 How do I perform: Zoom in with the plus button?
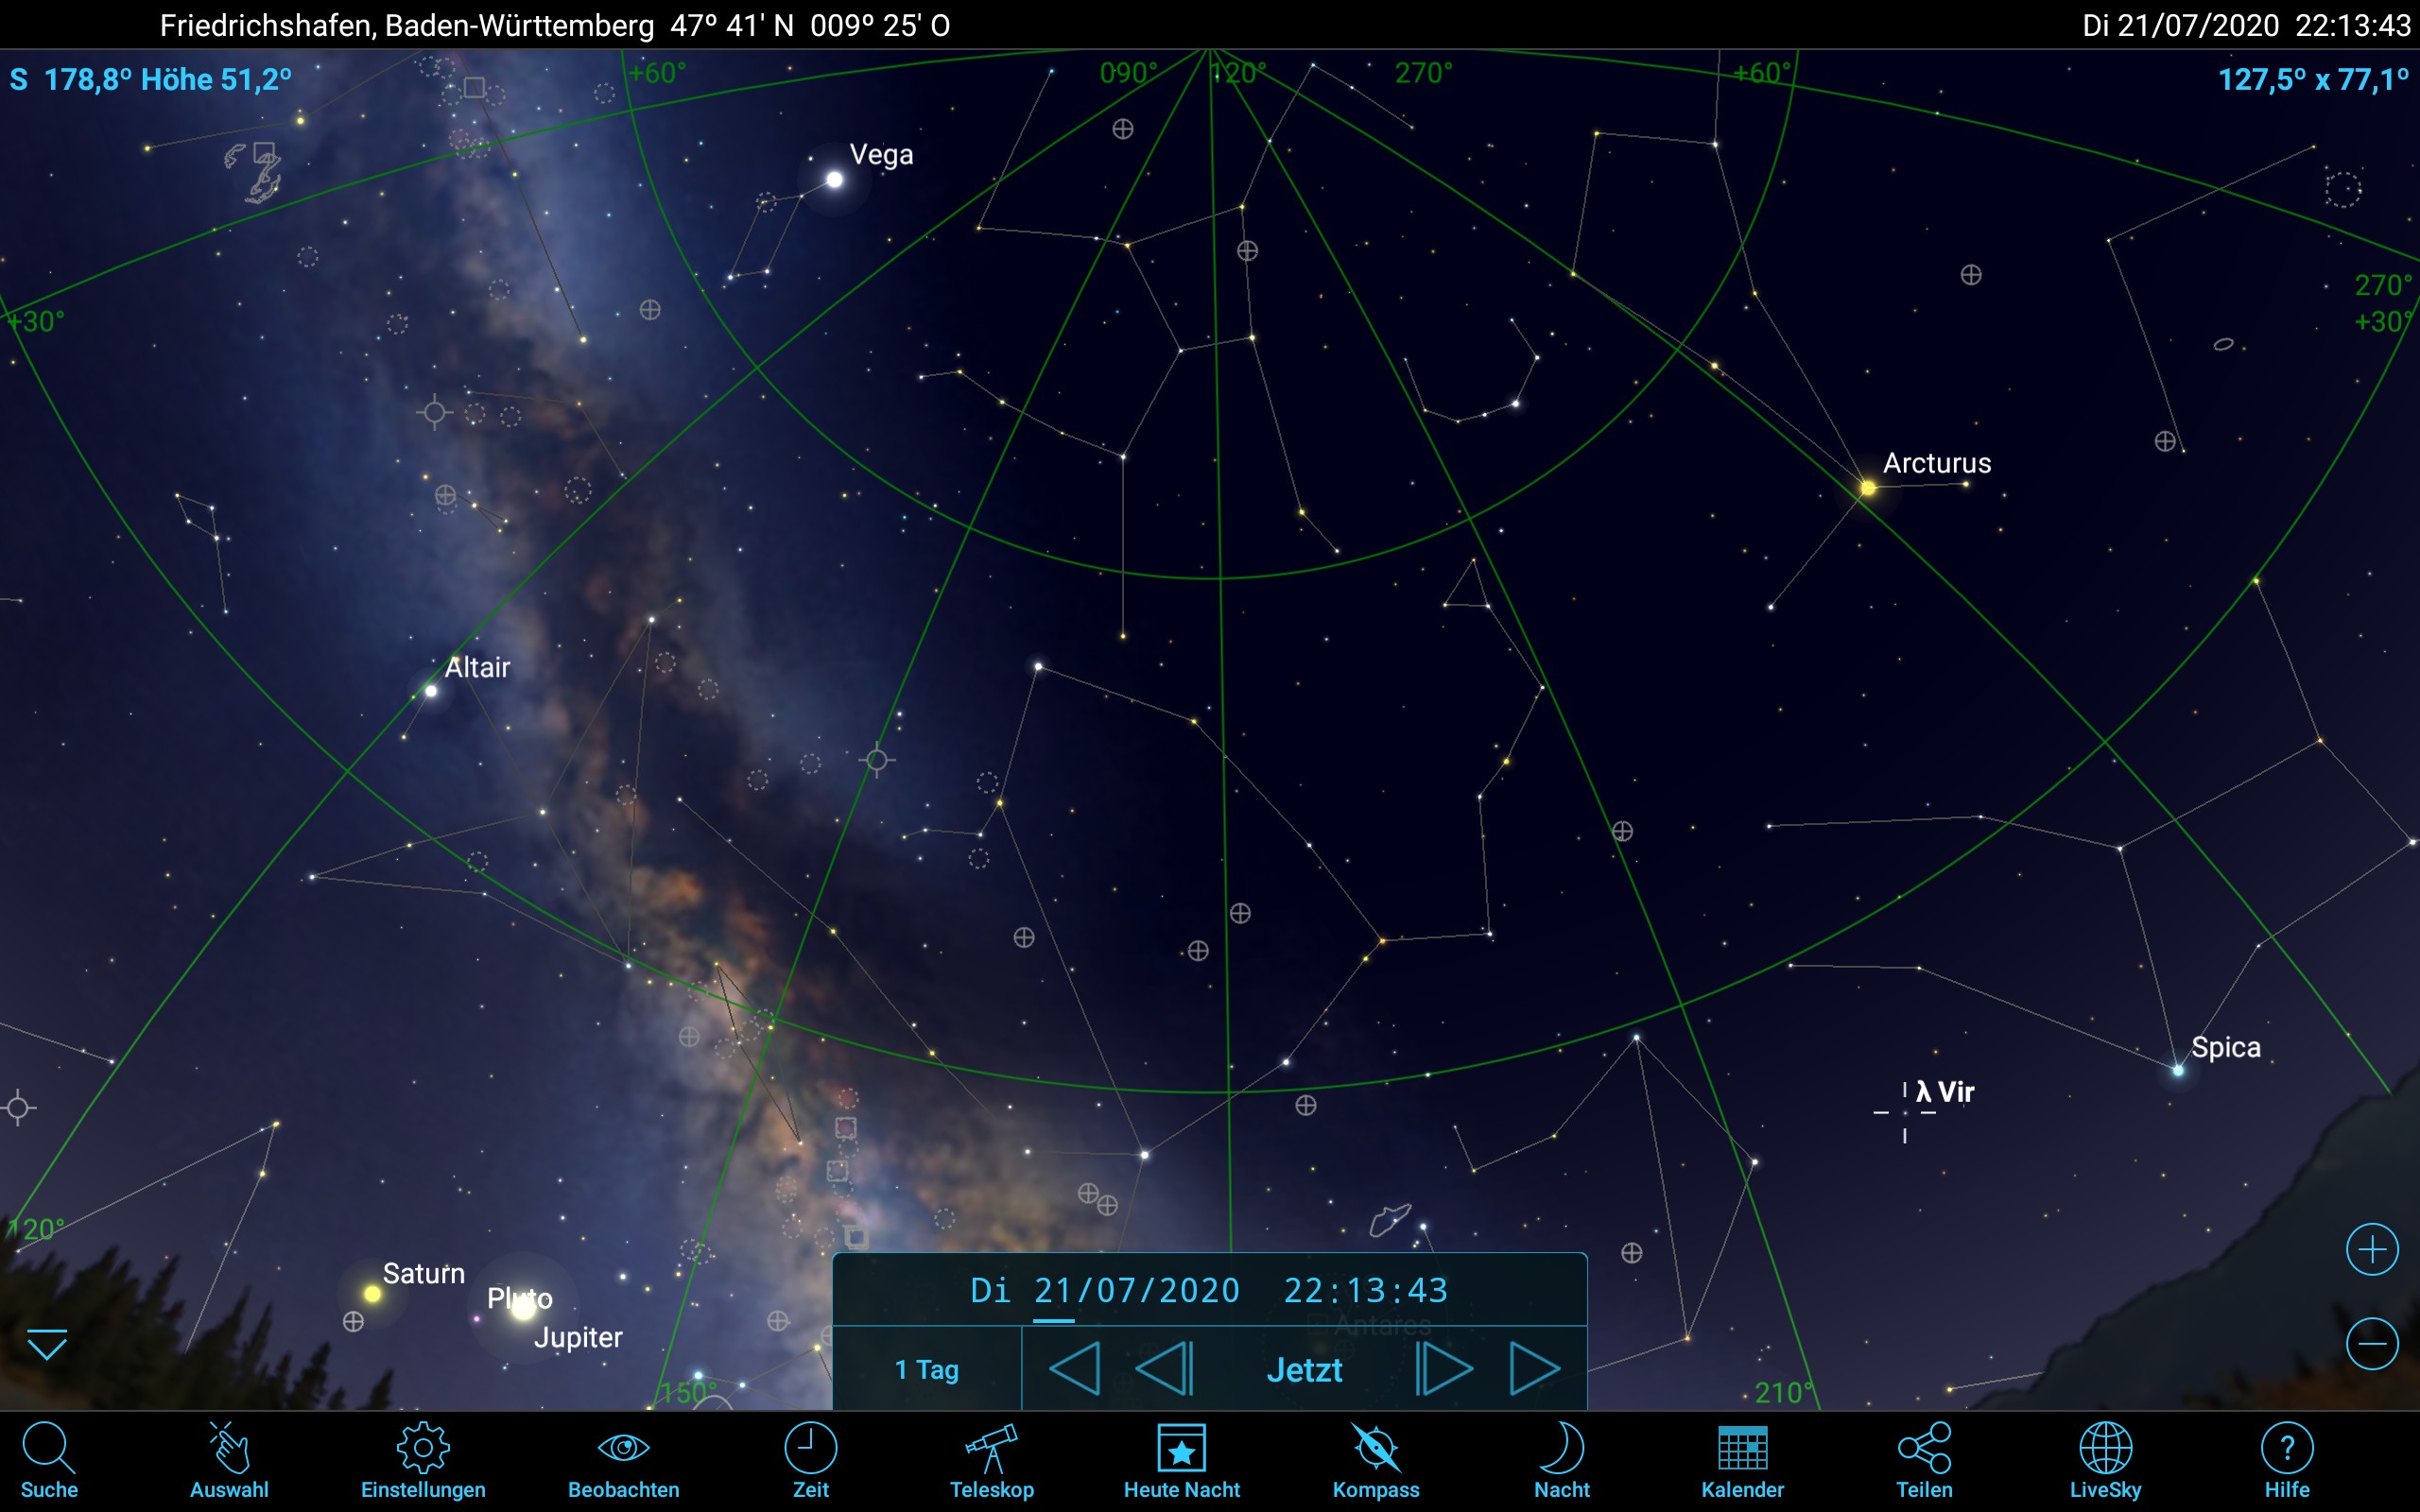pyautogui.click(x=2372, y=1249)
